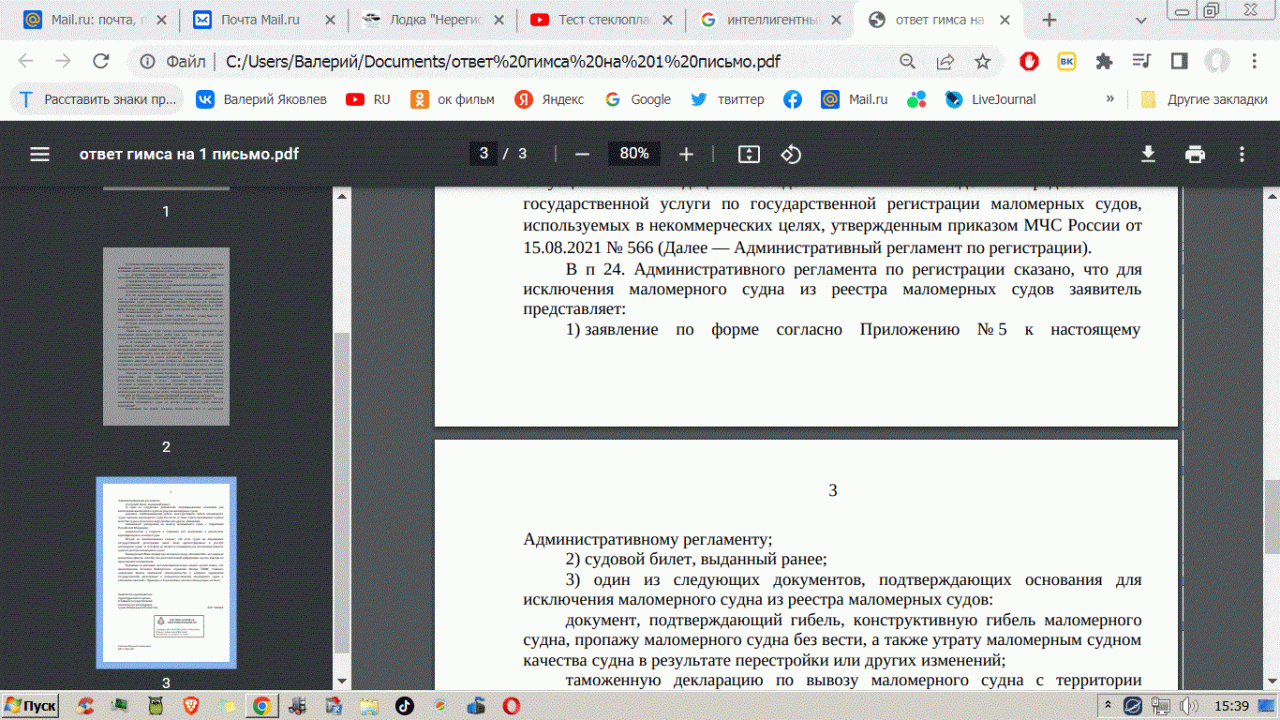Open 'Яндекс' bookmark
The width and height of the screenshot is (1280, 720).
[549, 99]
